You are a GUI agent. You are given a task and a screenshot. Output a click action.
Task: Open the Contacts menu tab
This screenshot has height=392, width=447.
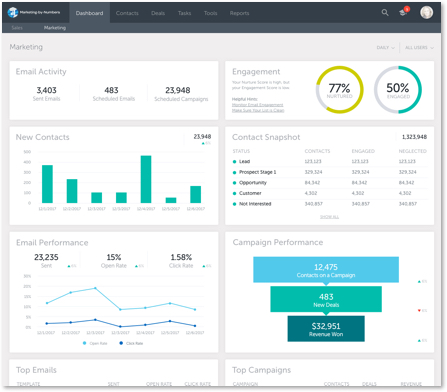tap(127, 13)
